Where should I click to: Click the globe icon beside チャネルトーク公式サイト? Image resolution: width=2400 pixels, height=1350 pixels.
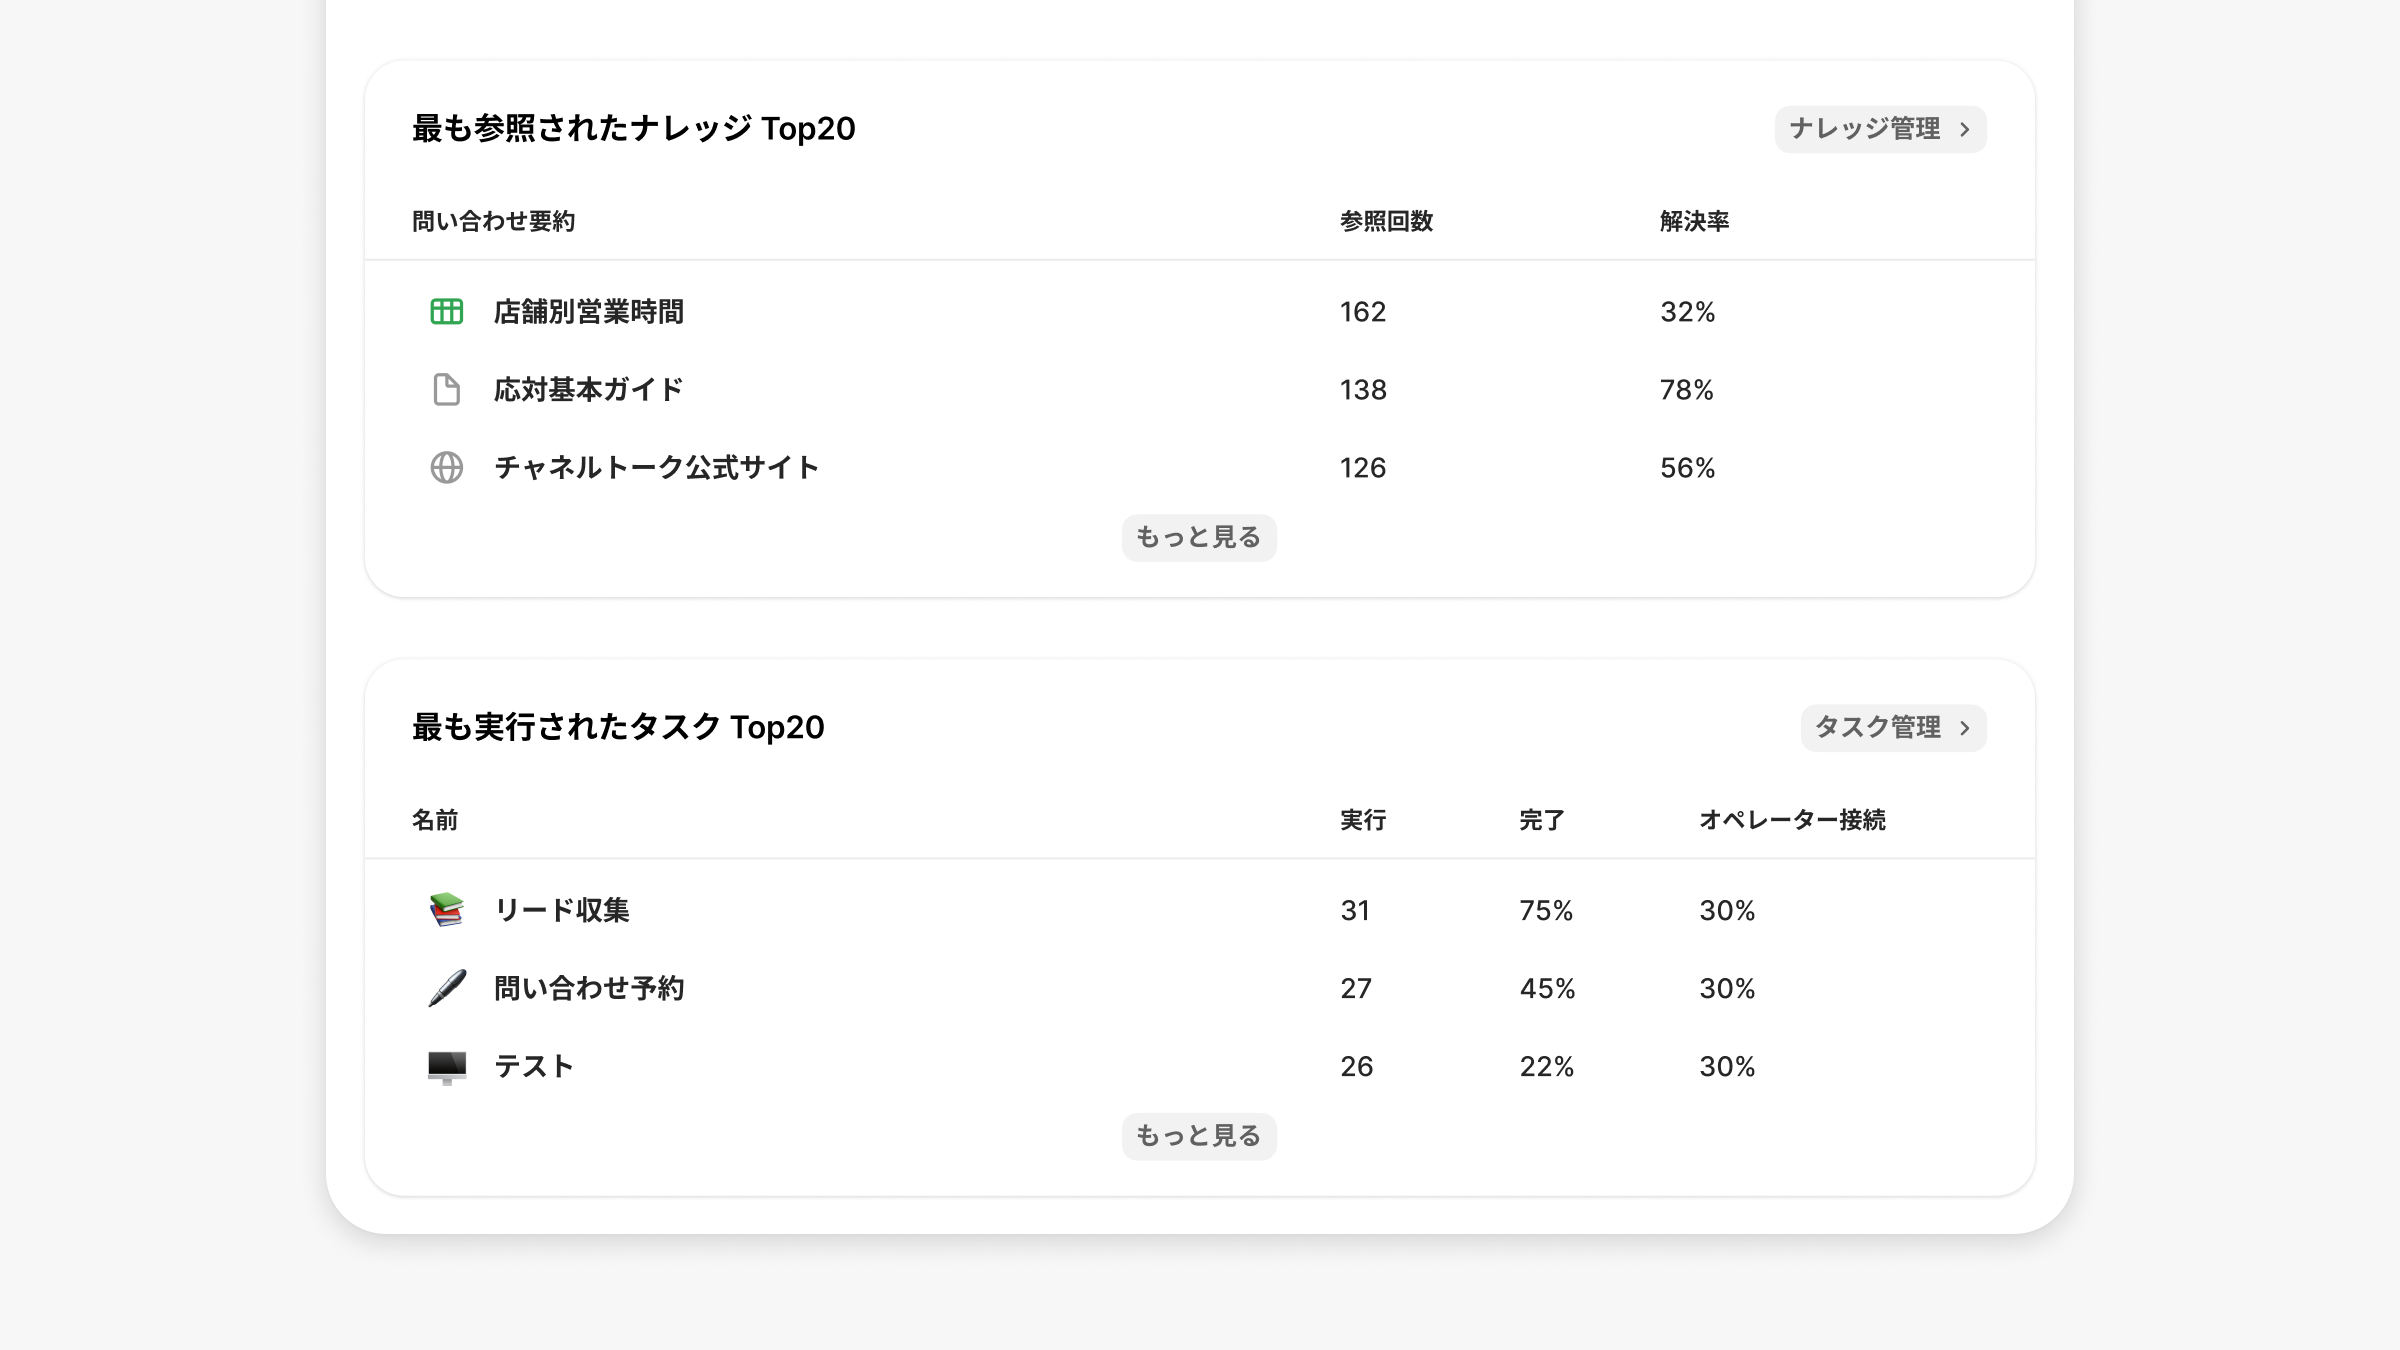click(x=446, y=468)
